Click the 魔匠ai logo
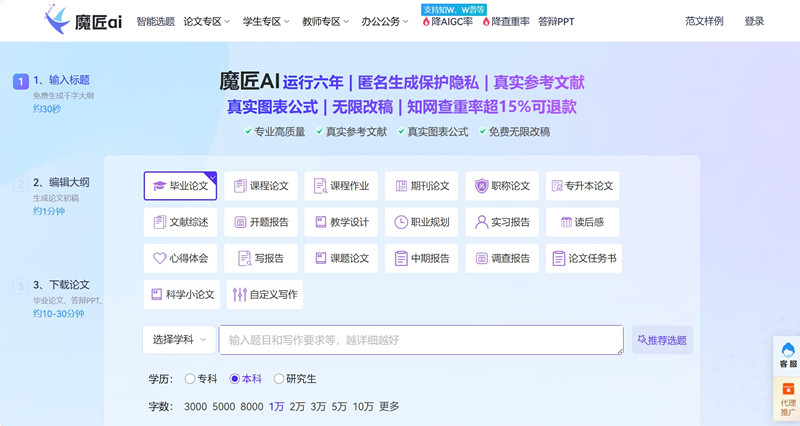Image resolution: width=800 pixels, height=426 pixels. (83, 20)
